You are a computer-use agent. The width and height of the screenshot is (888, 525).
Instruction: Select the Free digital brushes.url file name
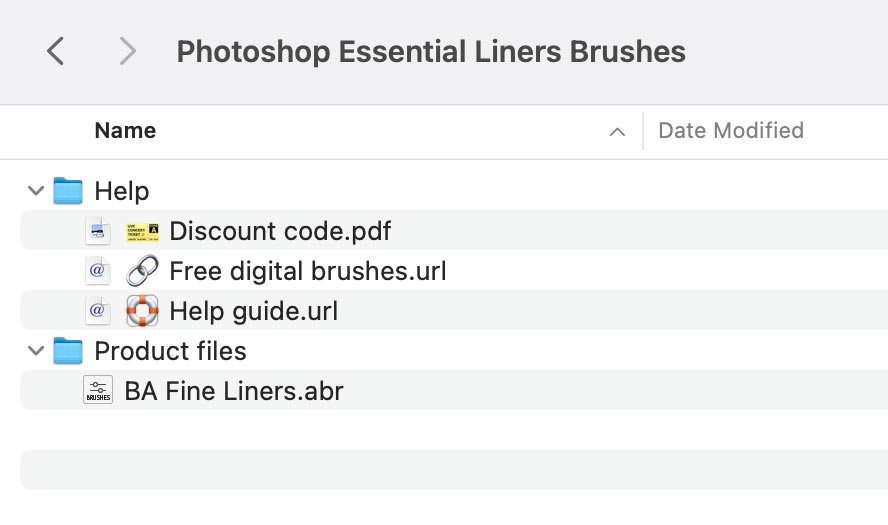(x=308, y=271)
